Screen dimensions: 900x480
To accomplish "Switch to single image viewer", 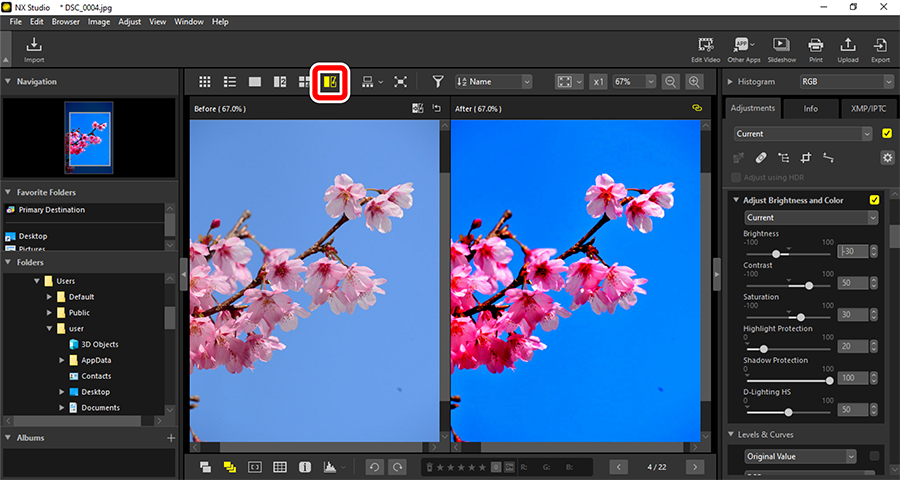I will click(x=255, y=82).
